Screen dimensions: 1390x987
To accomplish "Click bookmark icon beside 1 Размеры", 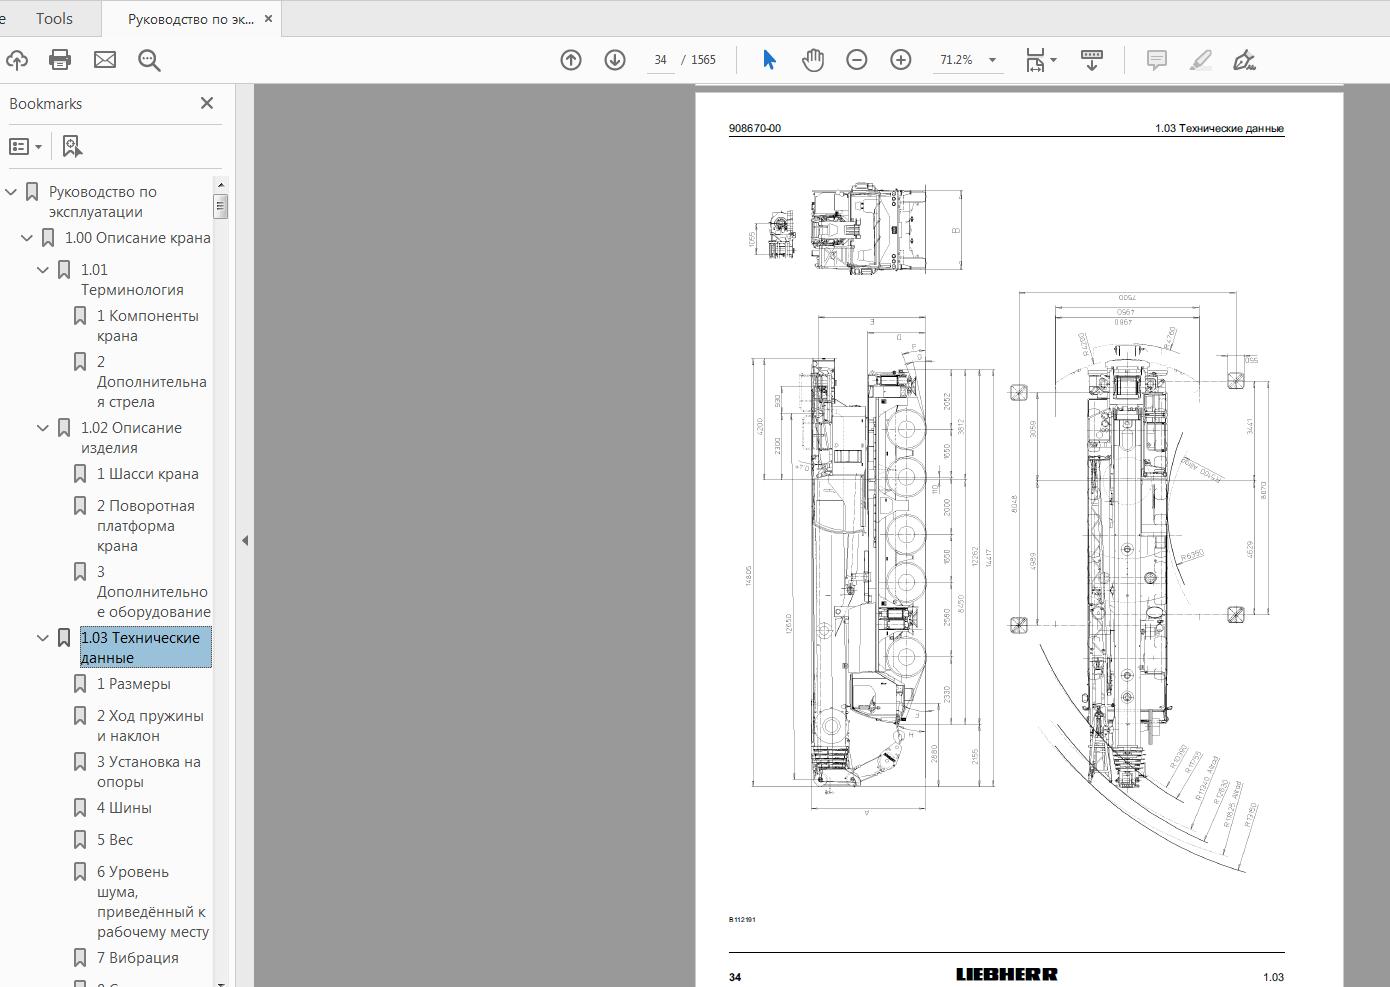I will point(80,684).
